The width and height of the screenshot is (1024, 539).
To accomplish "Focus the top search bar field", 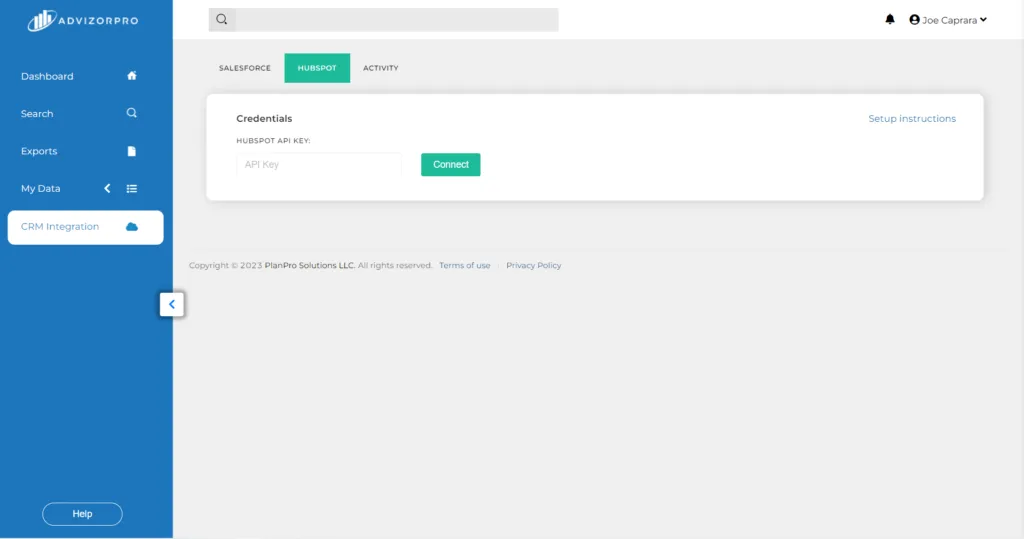I will pyautogui.click(x=397, y=20).
